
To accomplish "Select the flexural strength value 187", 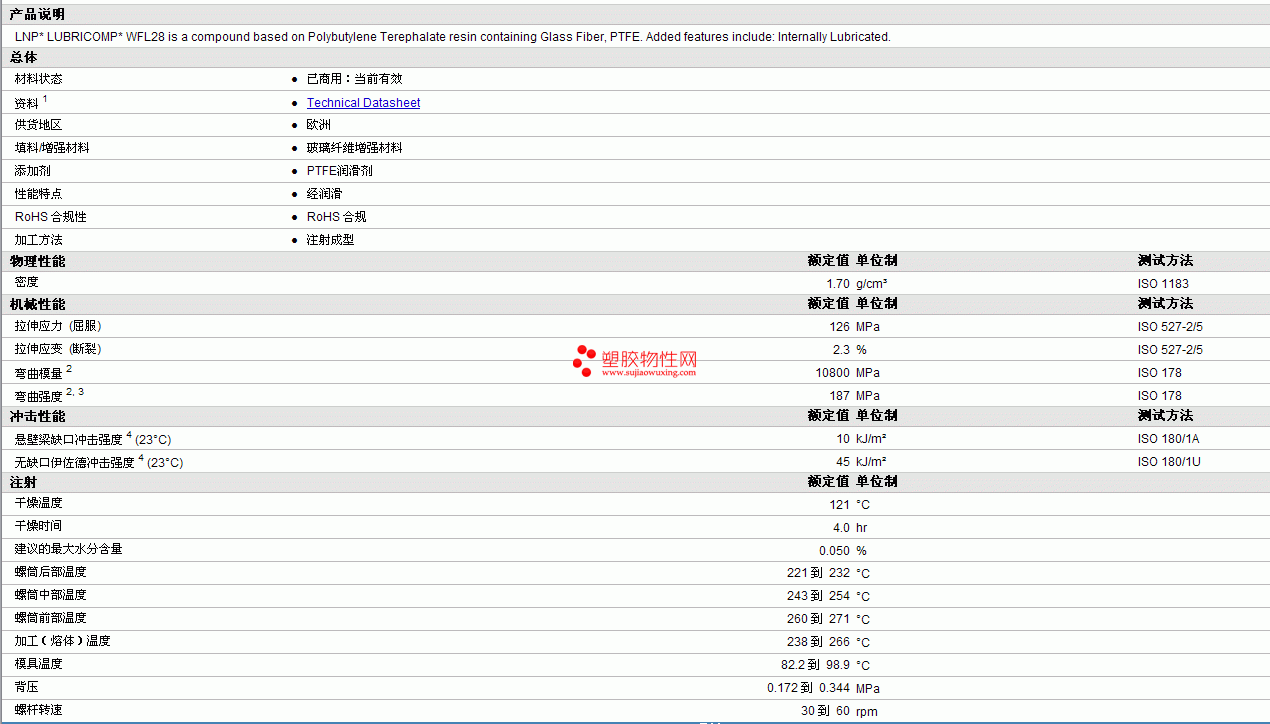I will tap(840, 396).
